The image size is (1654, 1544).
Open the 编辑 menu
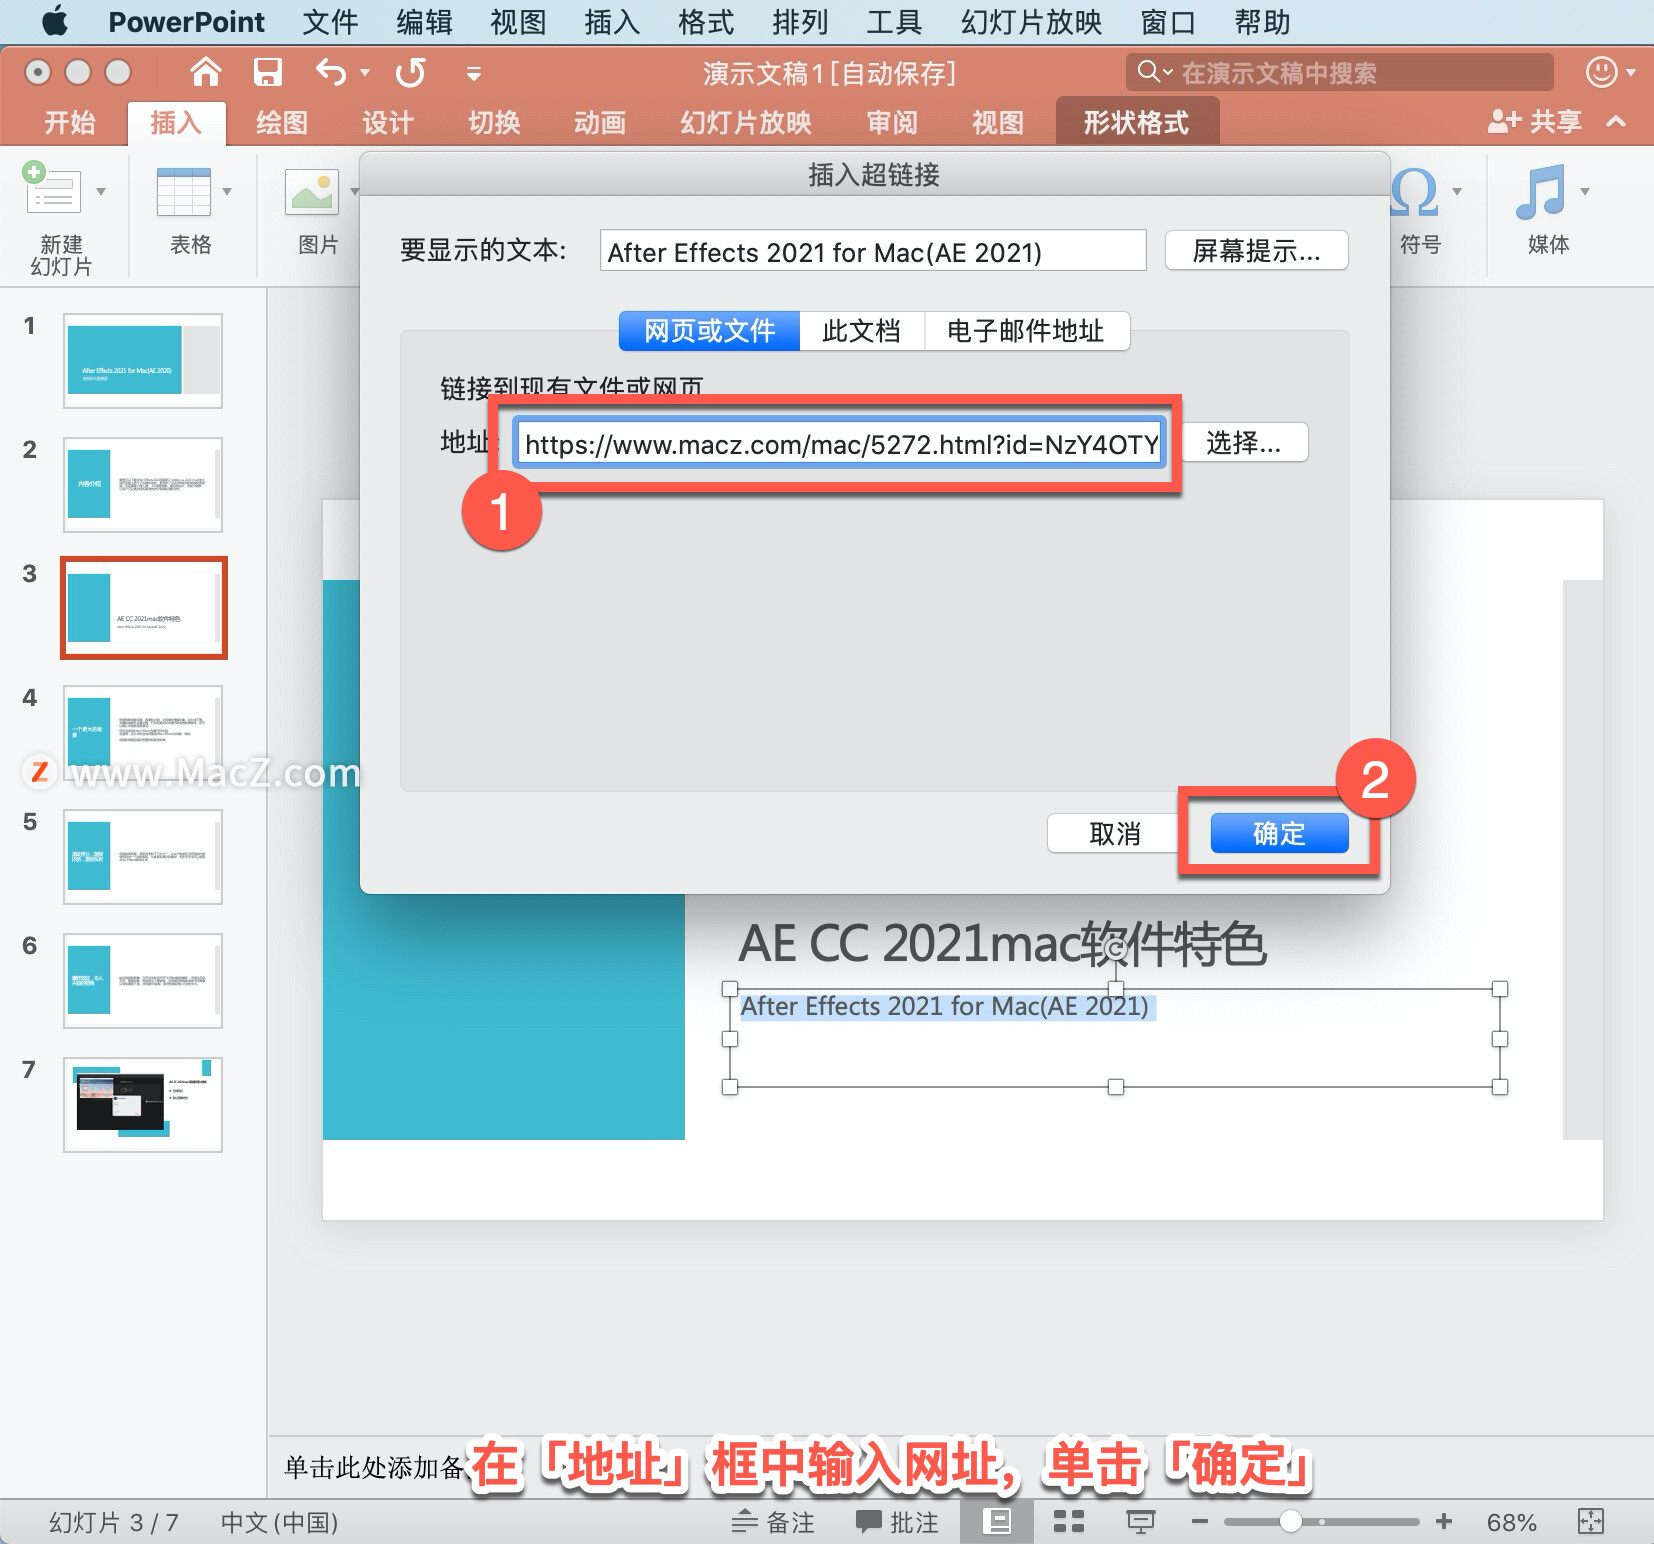coord(424,21)
